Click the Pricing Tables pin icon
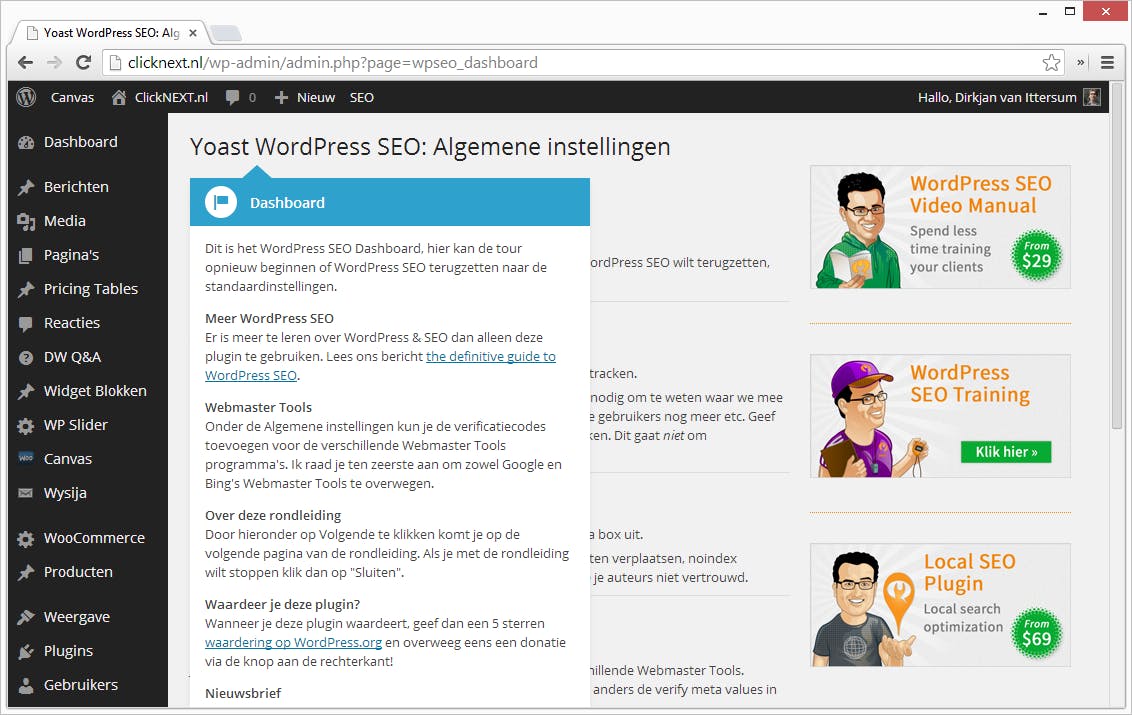This screenshot has height=715, width=1132. [x=26, y=289]
